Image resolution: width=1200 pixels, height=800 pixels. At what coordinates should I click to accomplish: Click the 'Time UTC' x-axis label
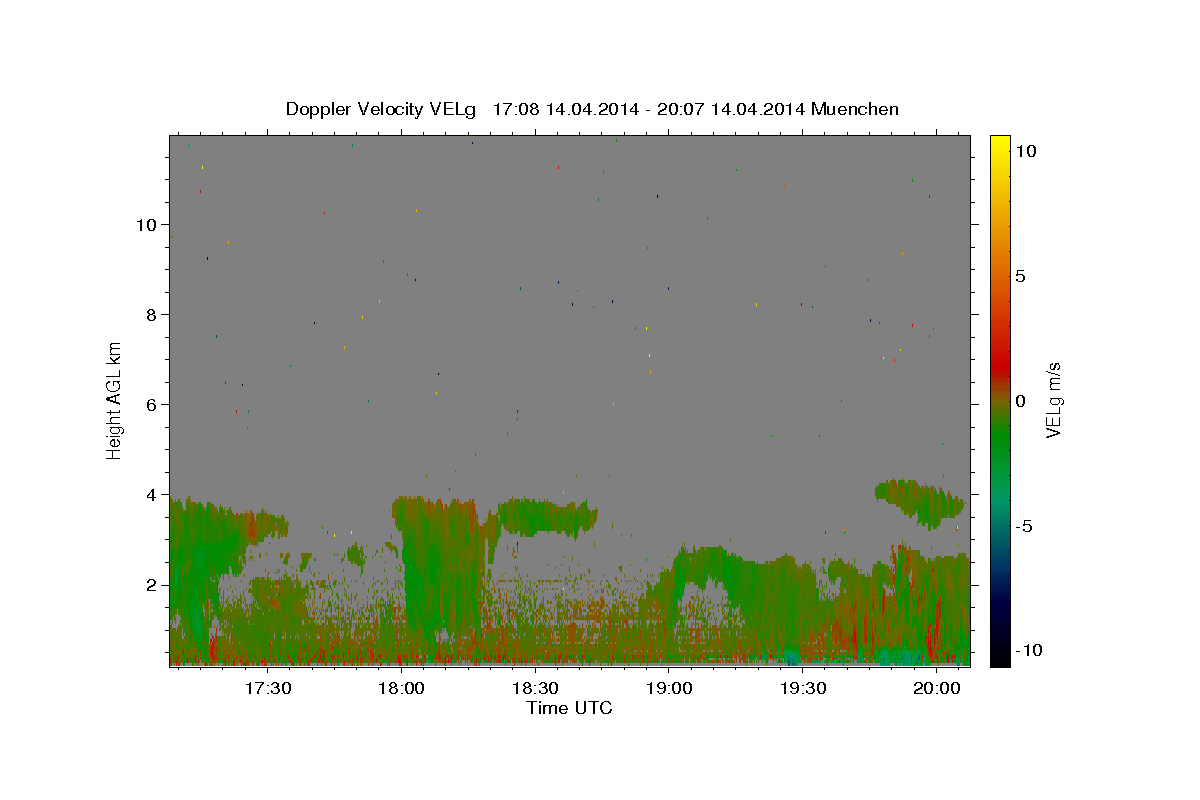(x=569, y=708)
